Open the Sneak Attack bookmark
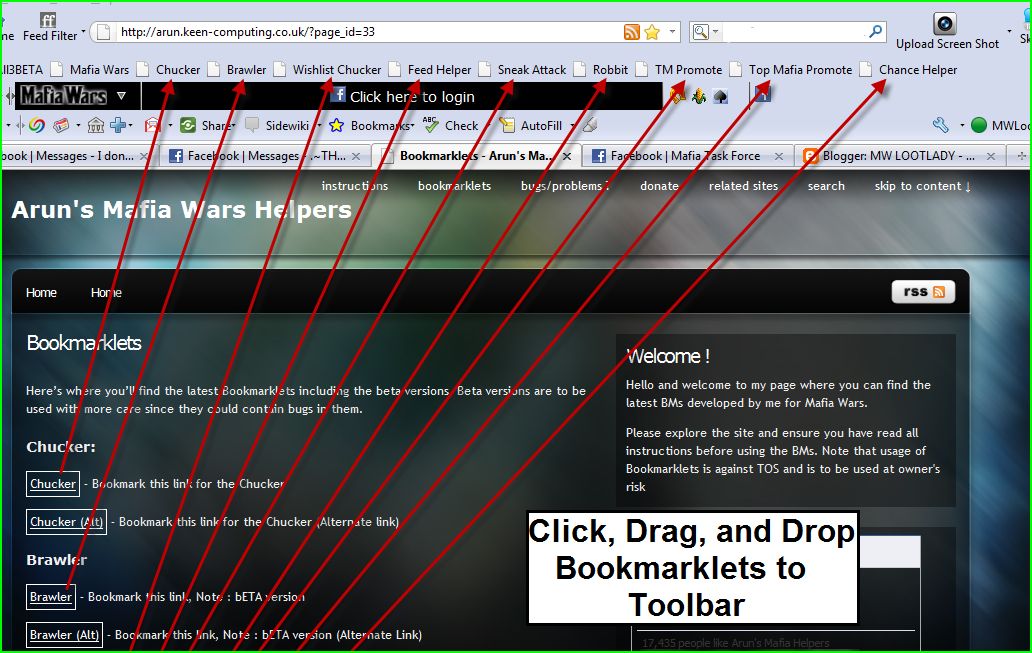Screen dimensions: 1032x653 (x=523, y=69)
